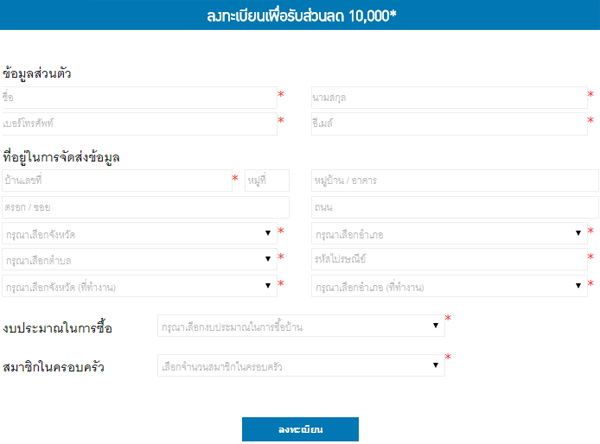Select the ตรอก / ซอย input field
The height and width of the screenshot is (444, 600).
point(145,207)
